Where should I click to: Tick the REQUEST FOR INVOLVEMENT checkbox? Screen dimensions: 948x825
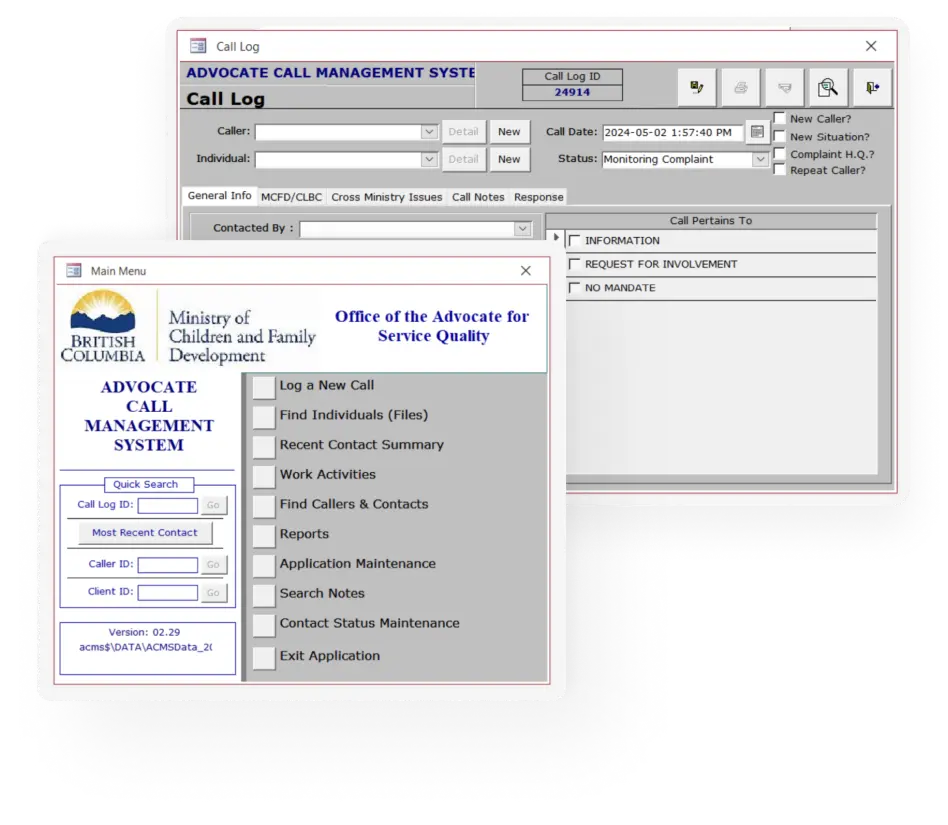coord(574,264)
